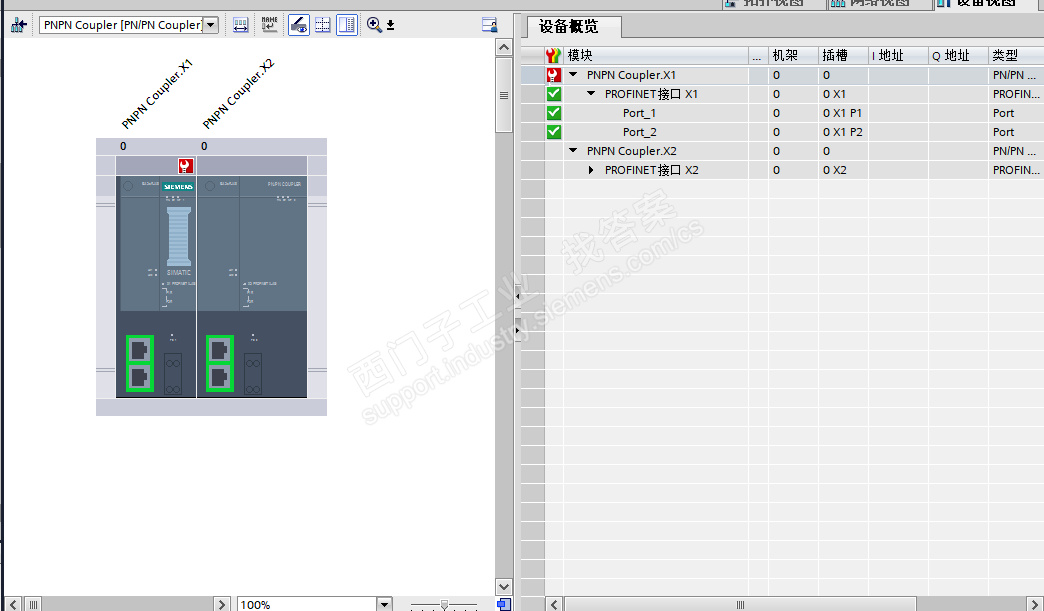This screenshot has width=1044, height=611.
Task: Click the upper splitter collapse arrow
Action: [x=517, y=296]
